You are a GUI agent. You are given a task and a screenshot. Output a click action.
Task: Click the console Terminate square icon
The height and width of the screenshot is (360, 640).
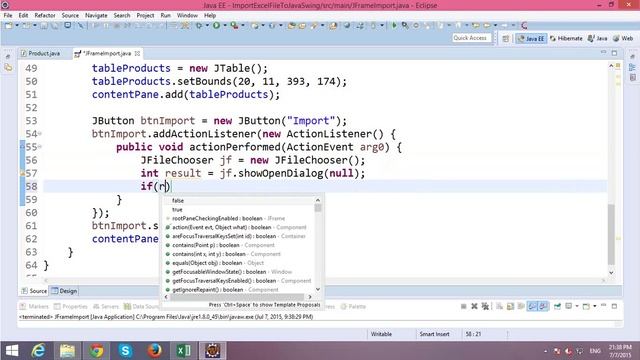[x=464, y=306]
